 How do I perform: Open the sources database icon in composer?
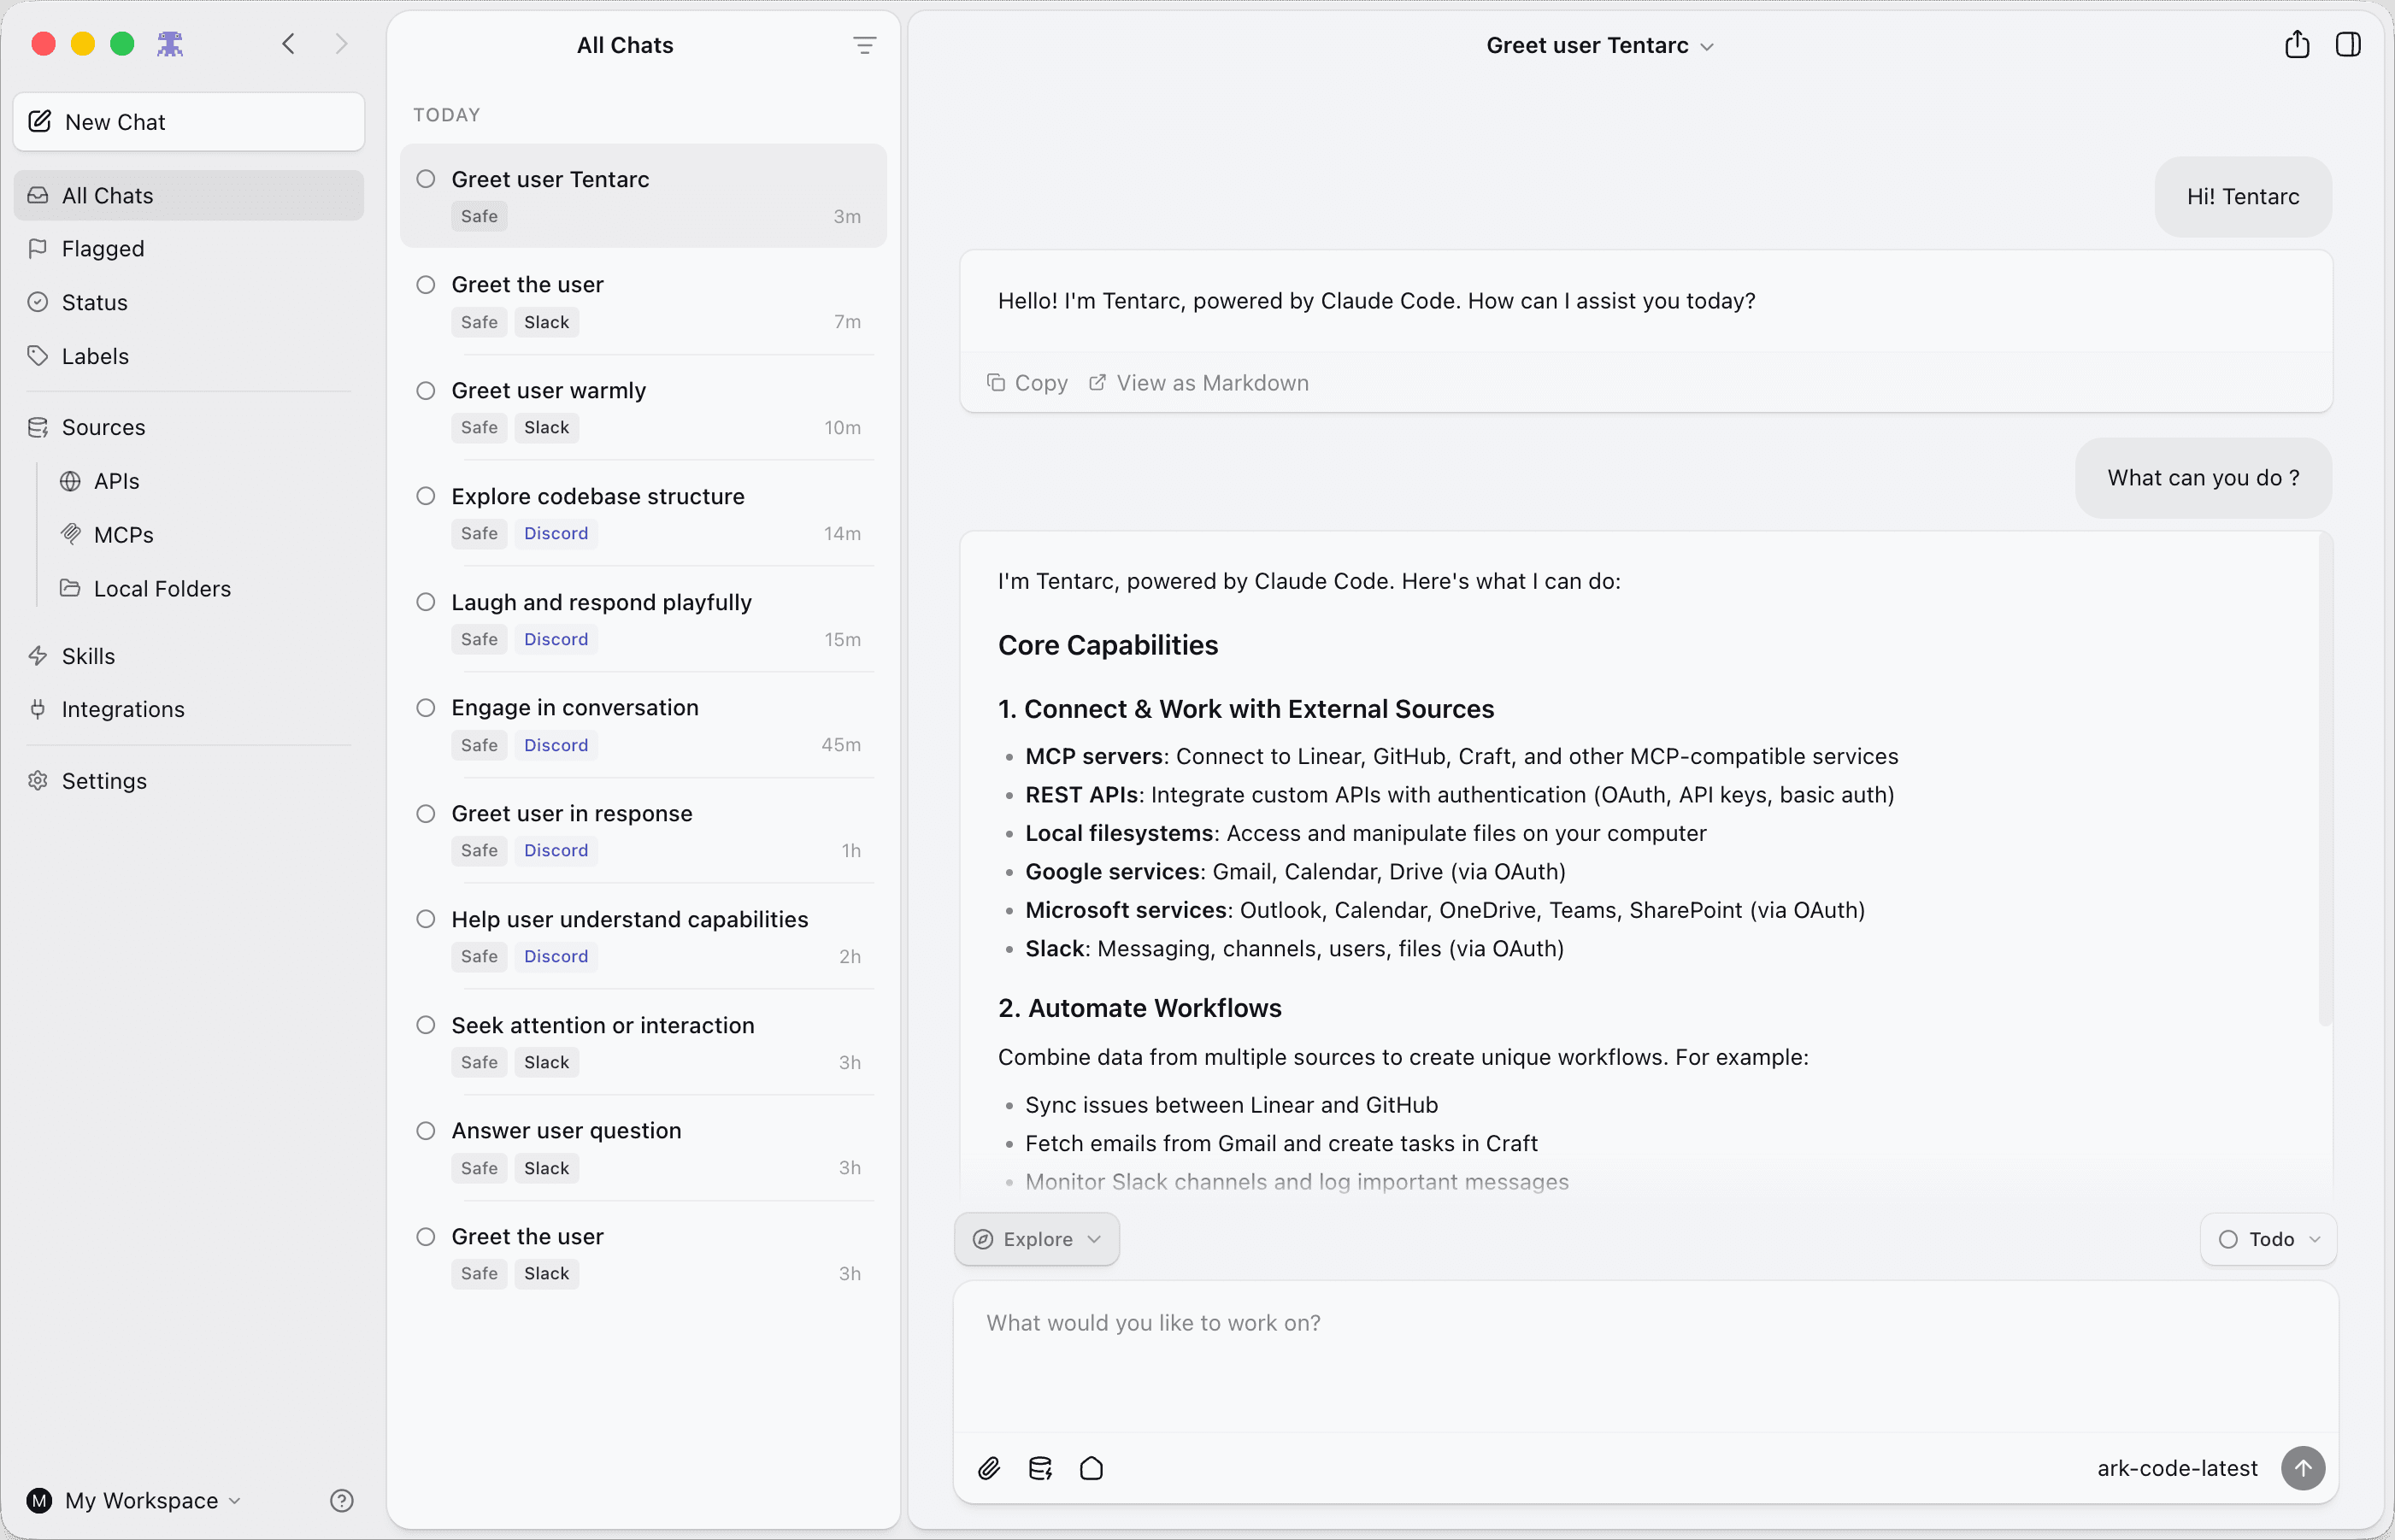coord(1040,1468)
